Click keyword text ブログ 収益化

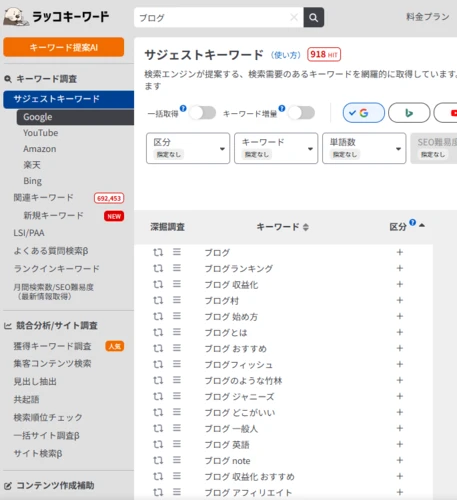(231, 285)
